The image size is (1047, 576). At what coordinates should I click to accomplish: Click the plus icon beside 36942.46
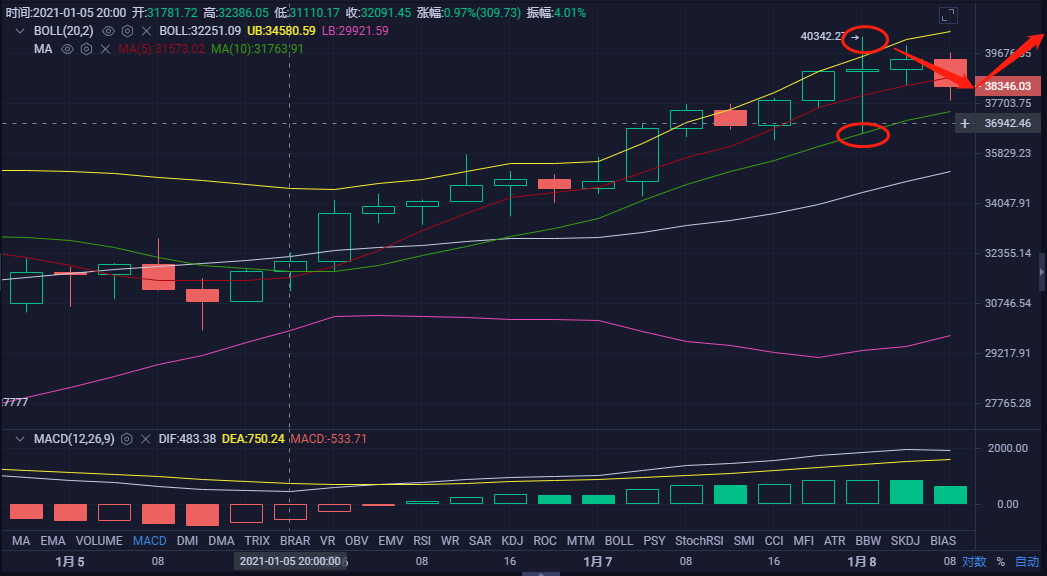pos(964,123)
